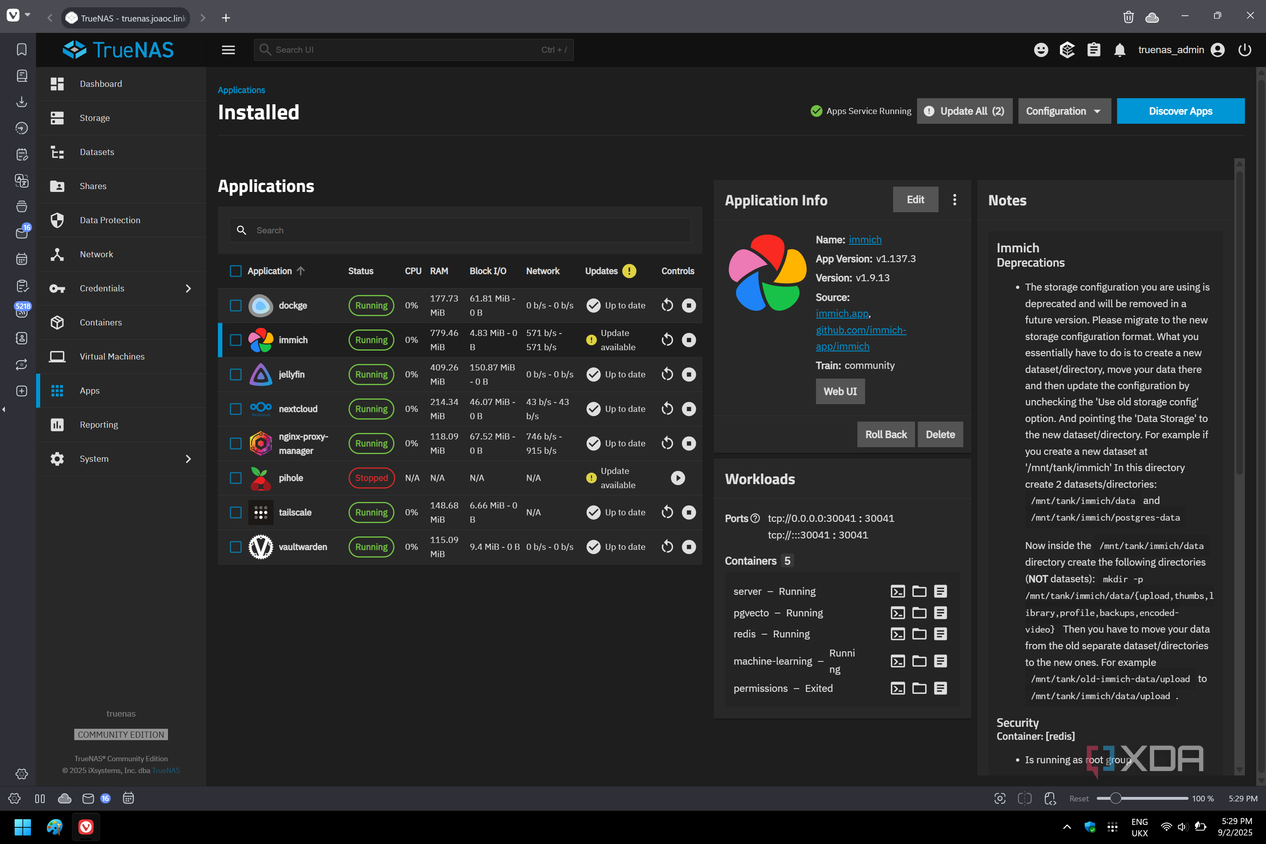The height and width of the screenshot is (844, 1266).
Task: Stop the nginx-proxy-manager app
Action: [689, 443]
